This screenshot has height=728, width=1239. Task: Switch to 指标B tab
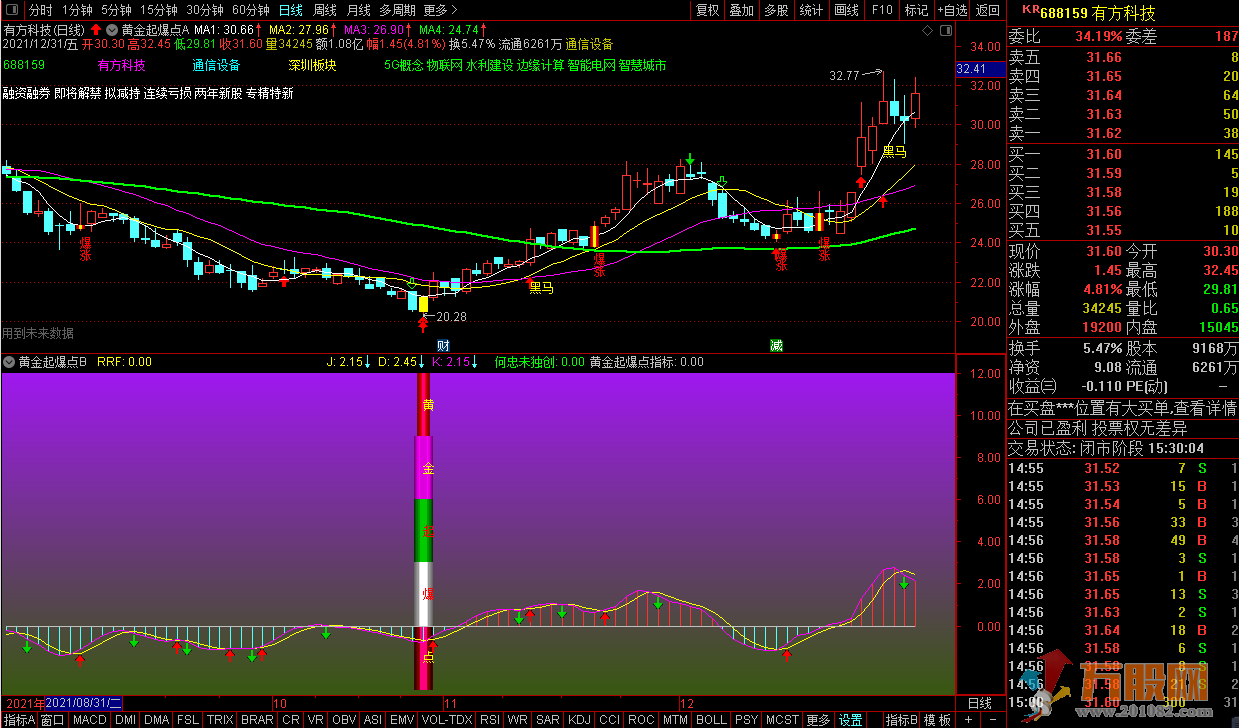click(902, 720)
